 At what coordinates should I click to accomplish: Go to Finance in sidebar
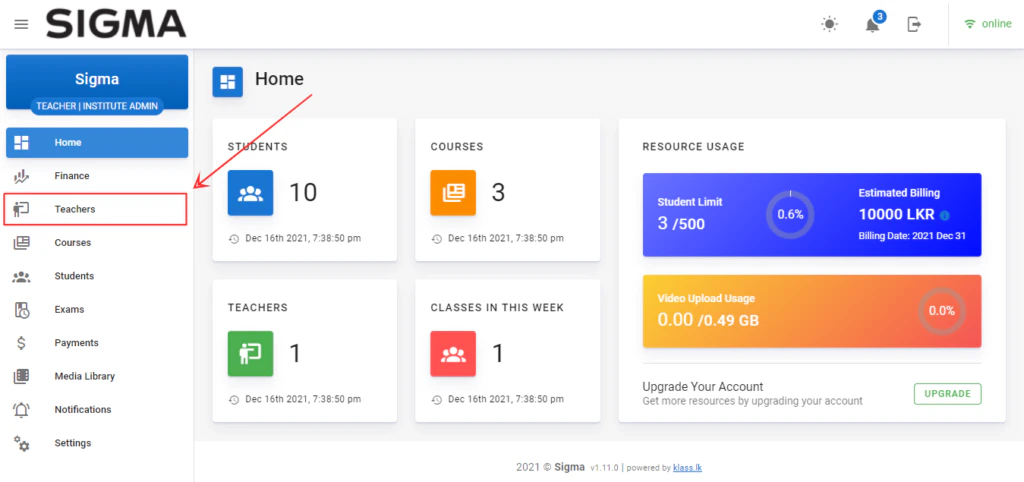[97, 176]
